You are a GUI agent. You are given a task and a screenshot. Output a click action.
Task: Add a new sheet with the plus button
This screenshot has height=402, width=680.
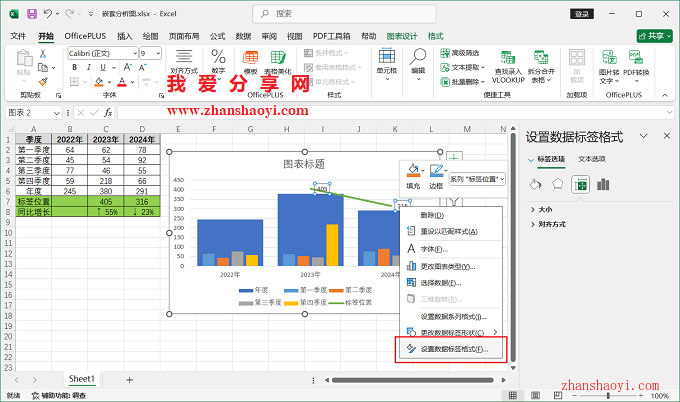pyautogui.click(x=129, y=380)
